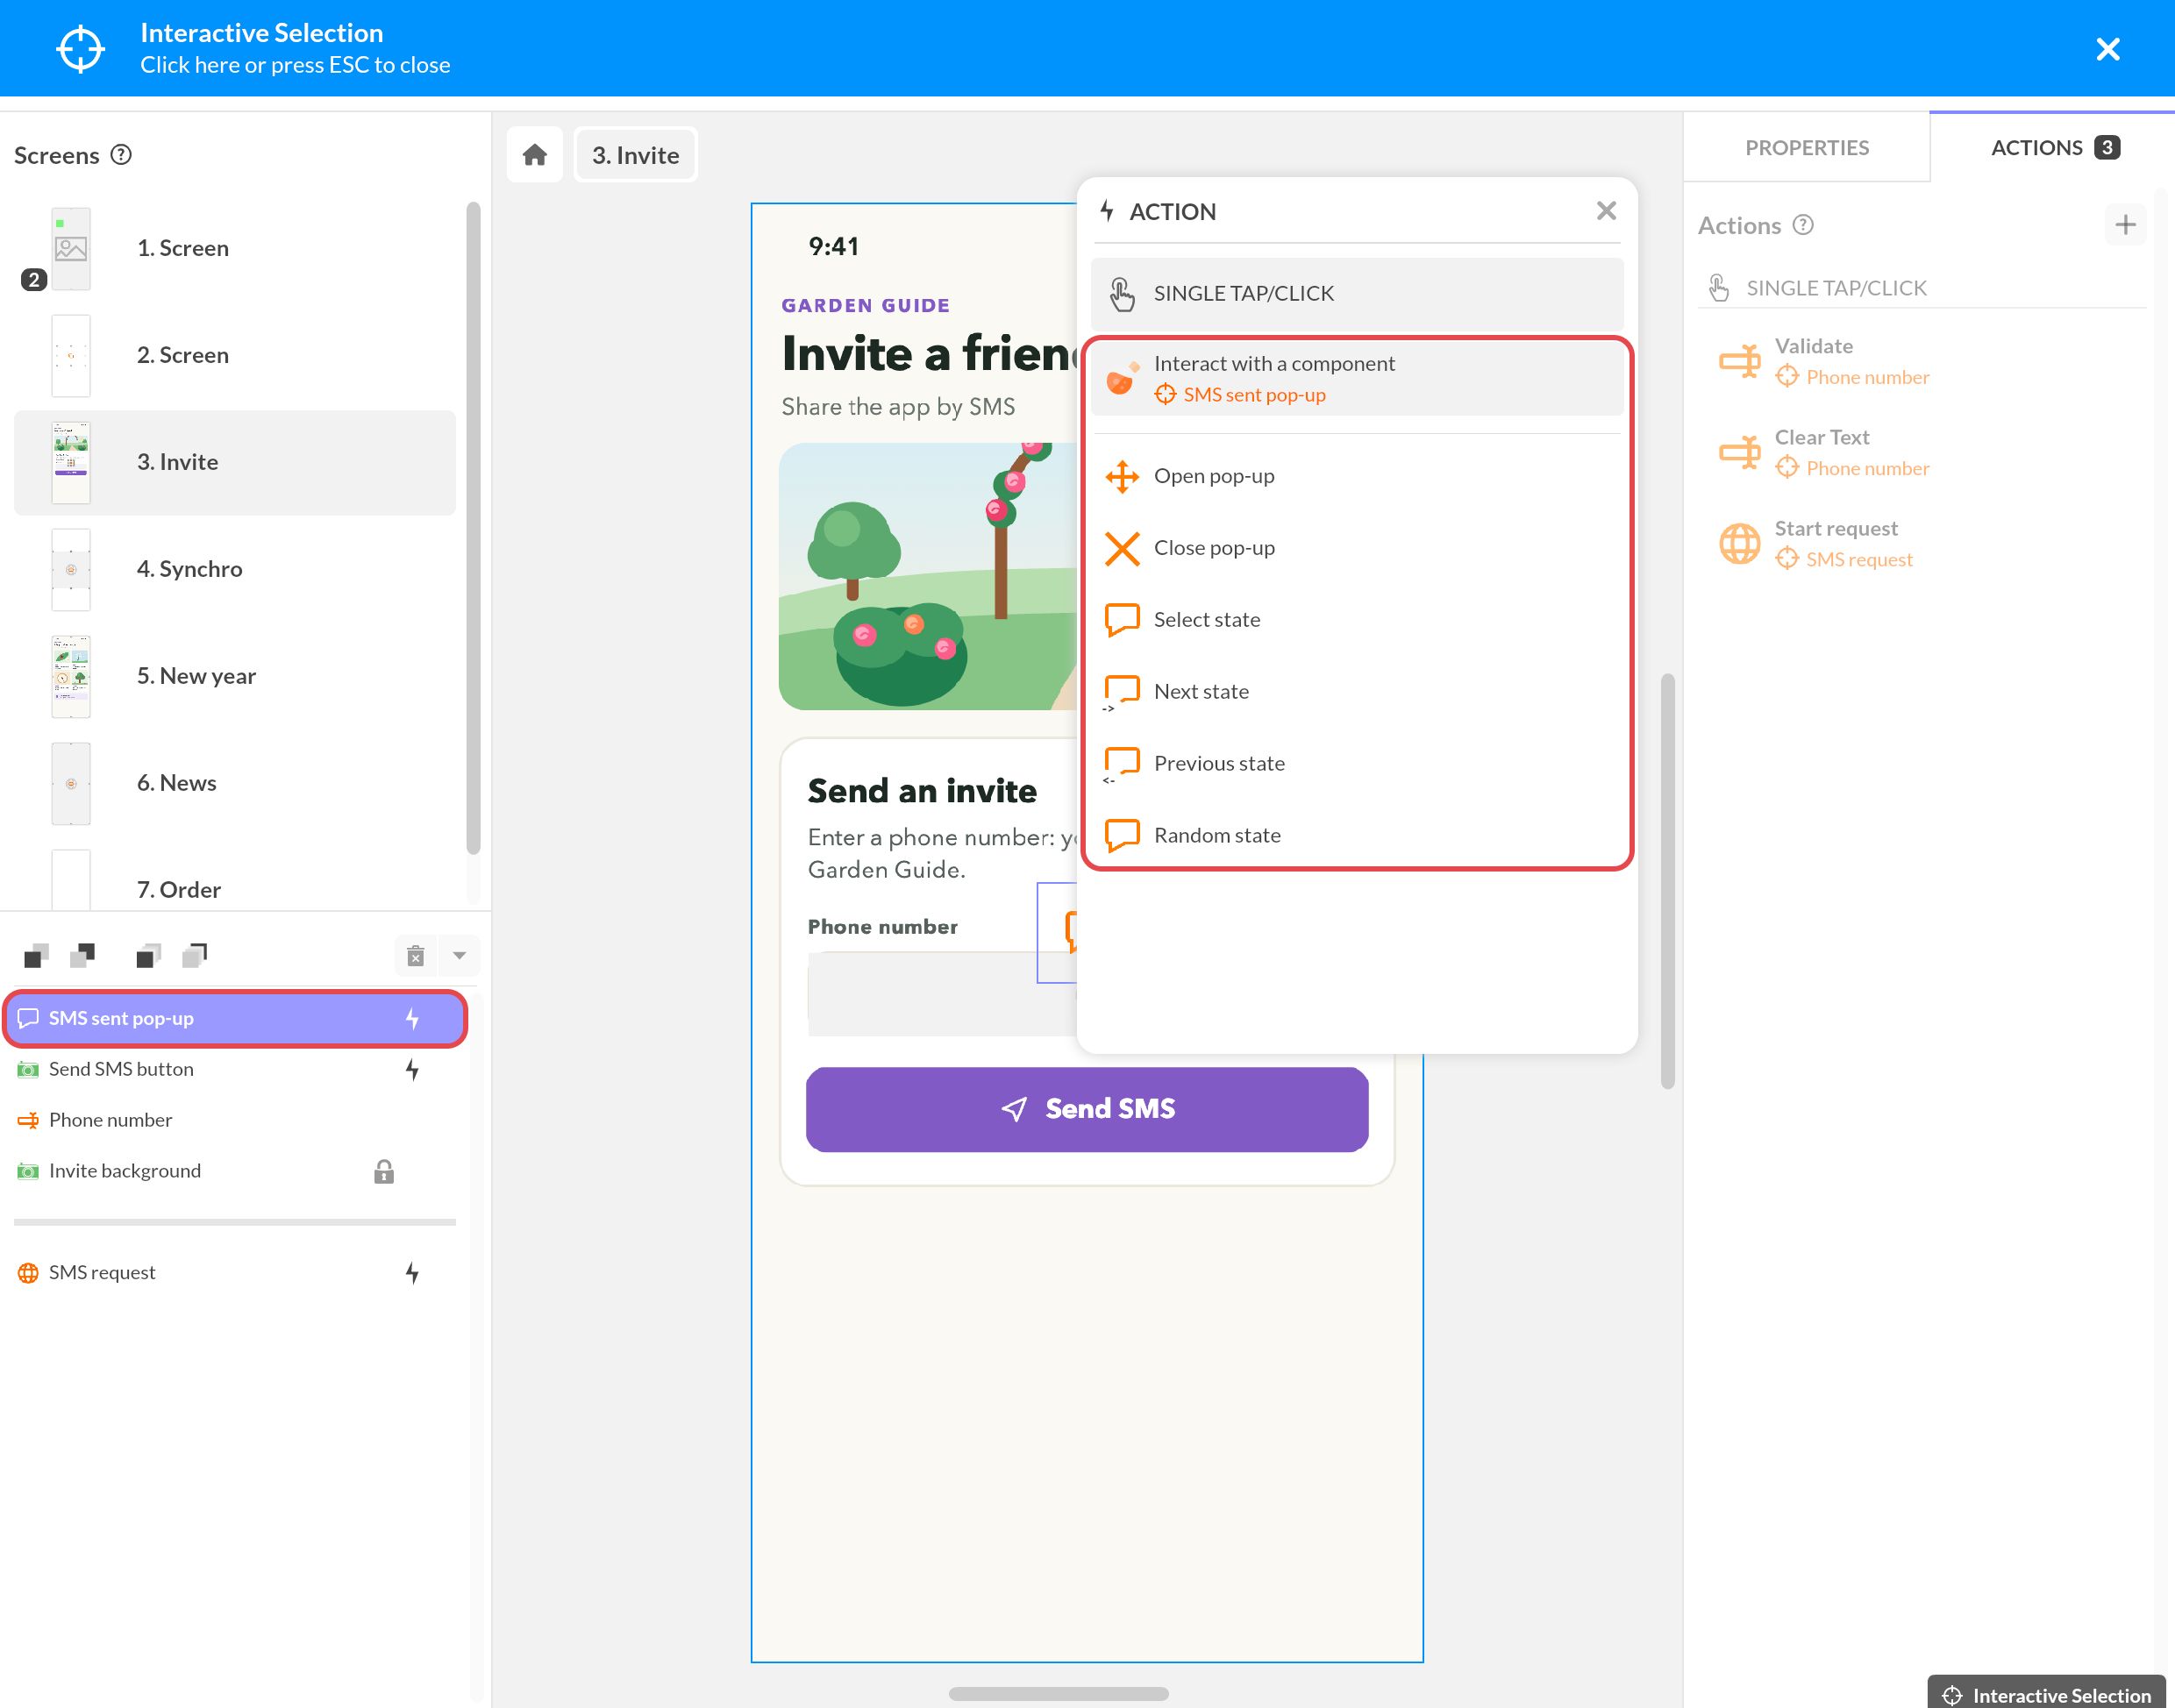This screenshot has width=2175, height=1708.
Task: Select the SINGLE TAP/CLICK trigger in ACTION panel
Action: (1357, 294)
